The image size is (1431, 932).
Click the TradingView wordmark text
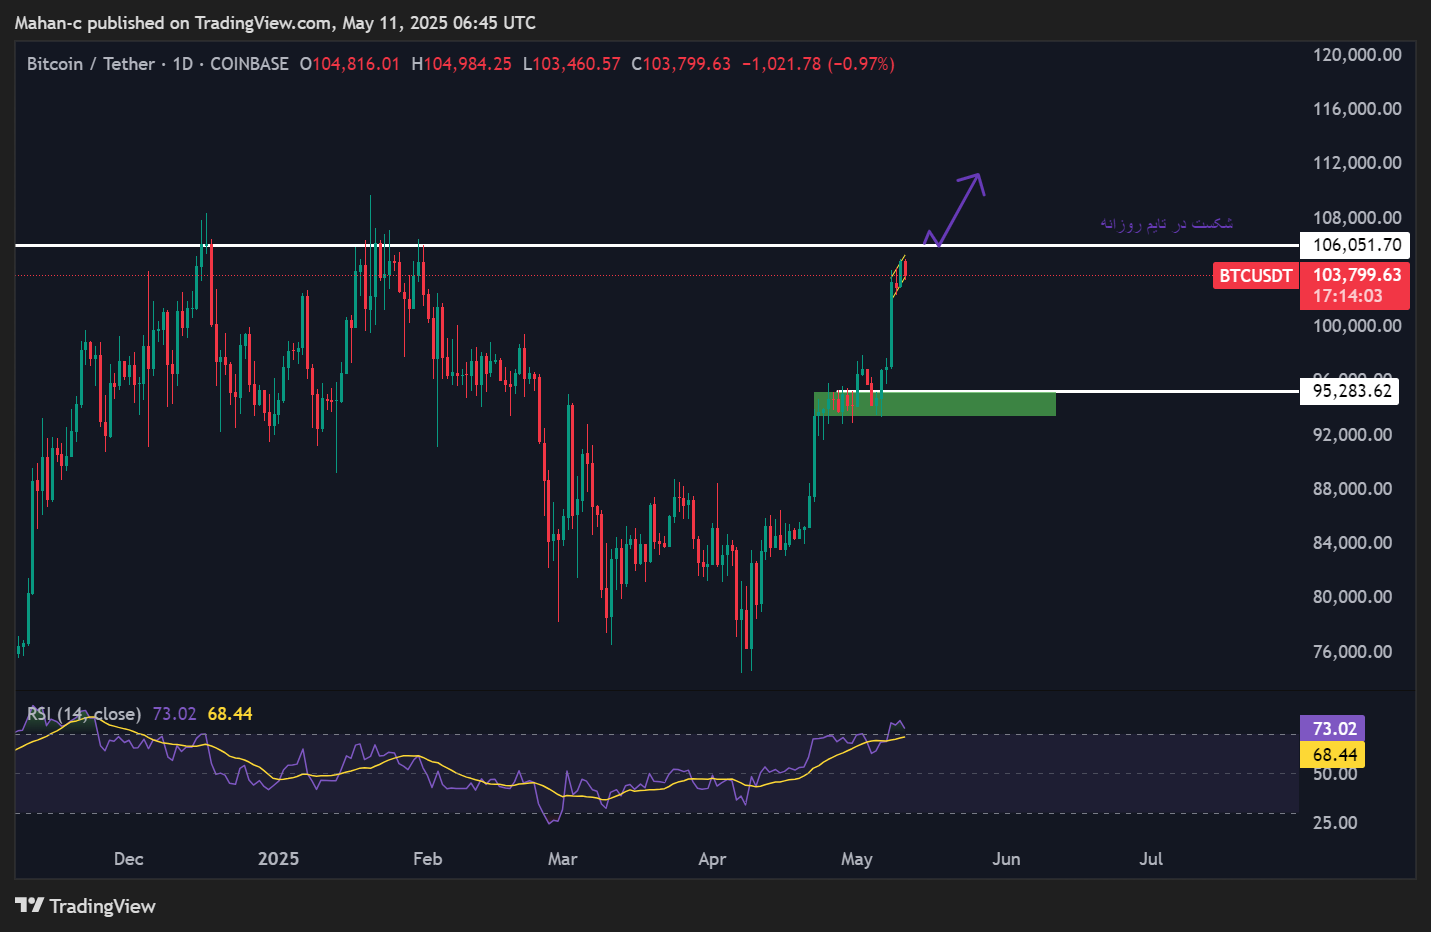102,906
